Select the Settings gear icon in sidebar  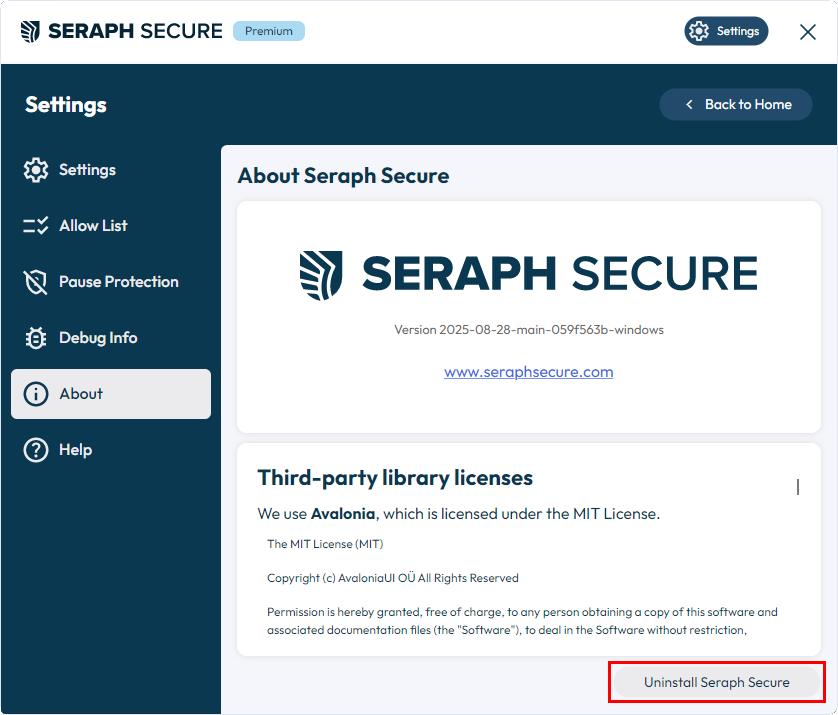[x=36, y=170]
